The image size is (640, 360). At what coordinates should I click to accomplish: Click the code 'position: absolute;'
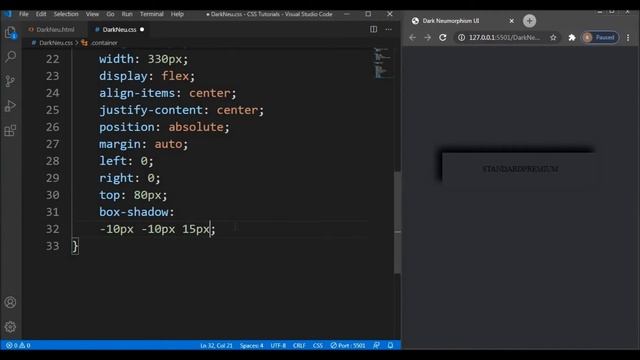(164, 127)
